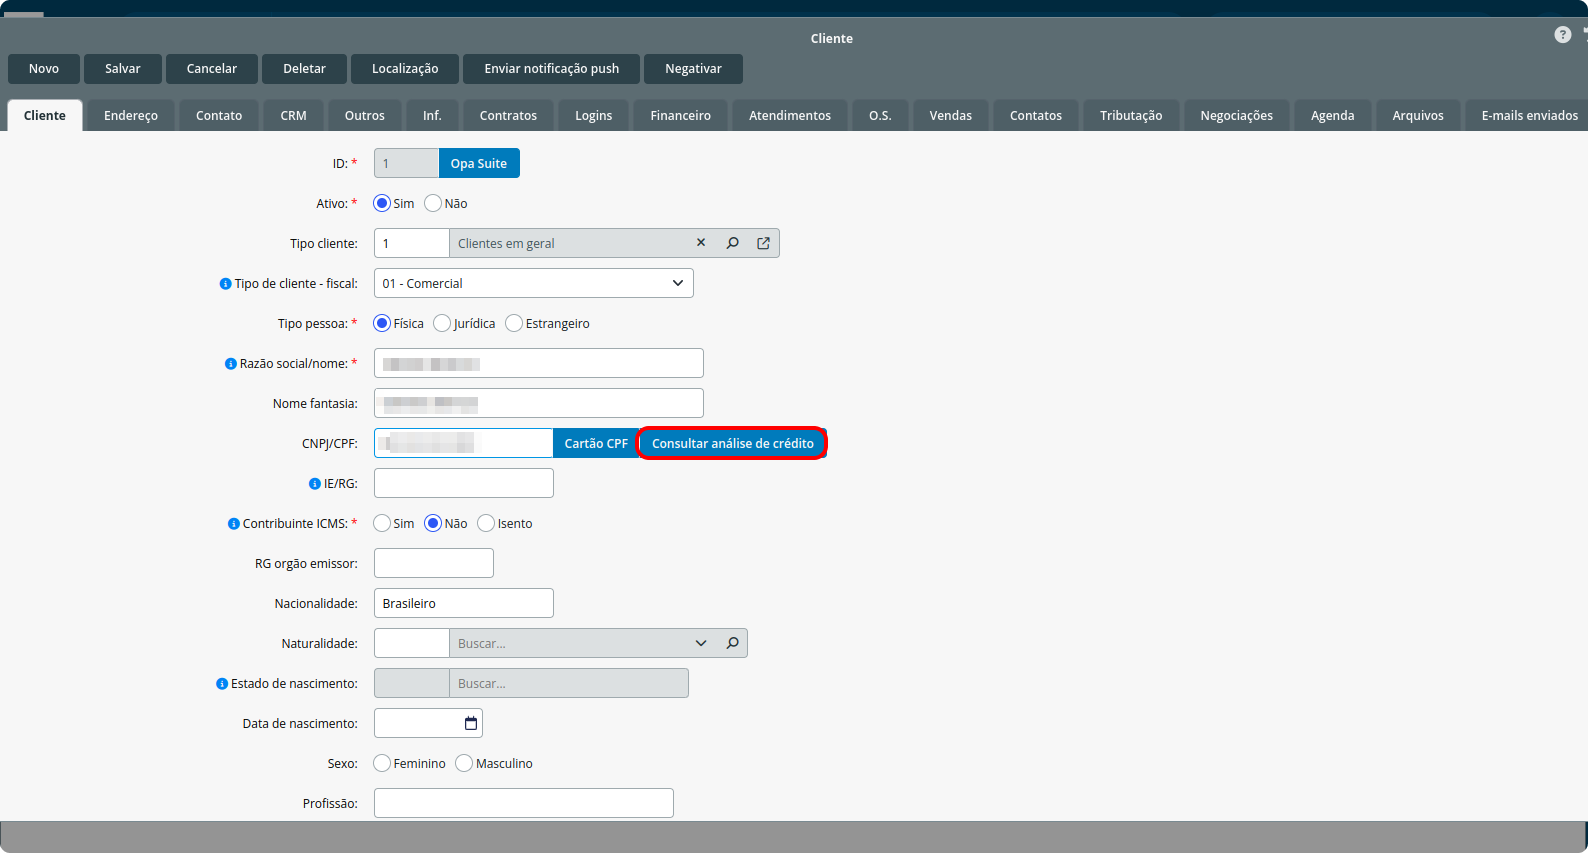Screen dimensions: 1588x853
Task: Open Localização
Action: tap(405, 69)
